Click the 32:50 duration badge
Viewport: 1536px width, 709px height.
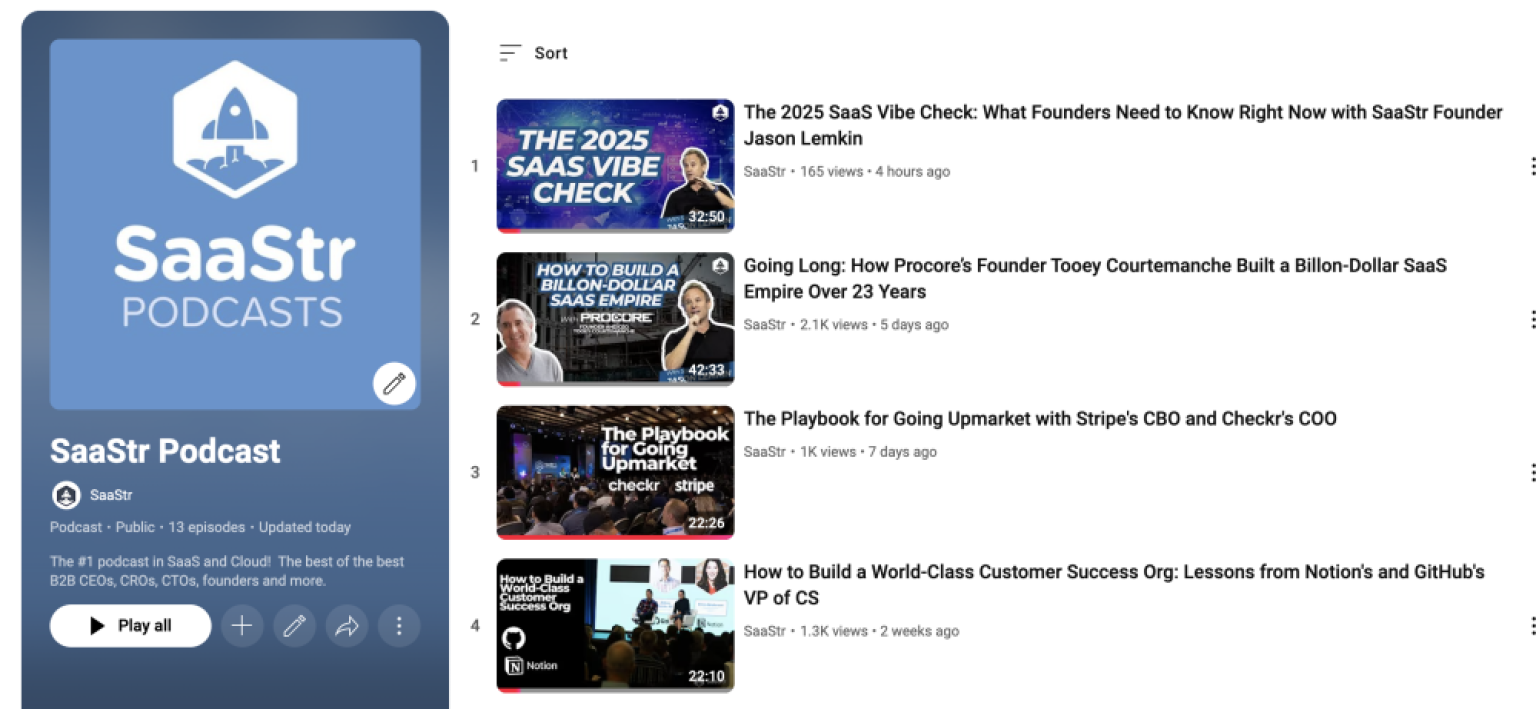(706, 216)
